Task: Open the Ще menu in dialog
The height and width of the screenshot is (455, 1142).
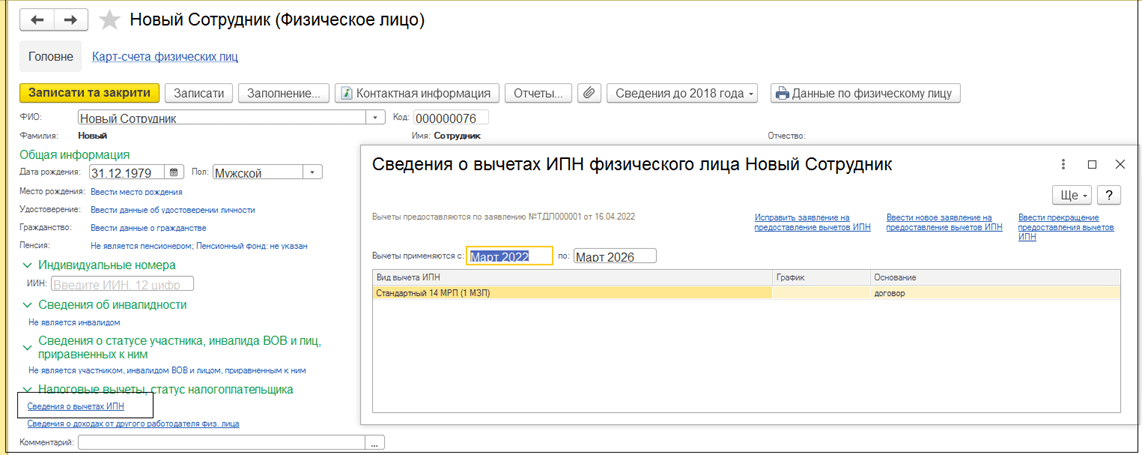Action: pyautogui.click(x=1071, y=195)
